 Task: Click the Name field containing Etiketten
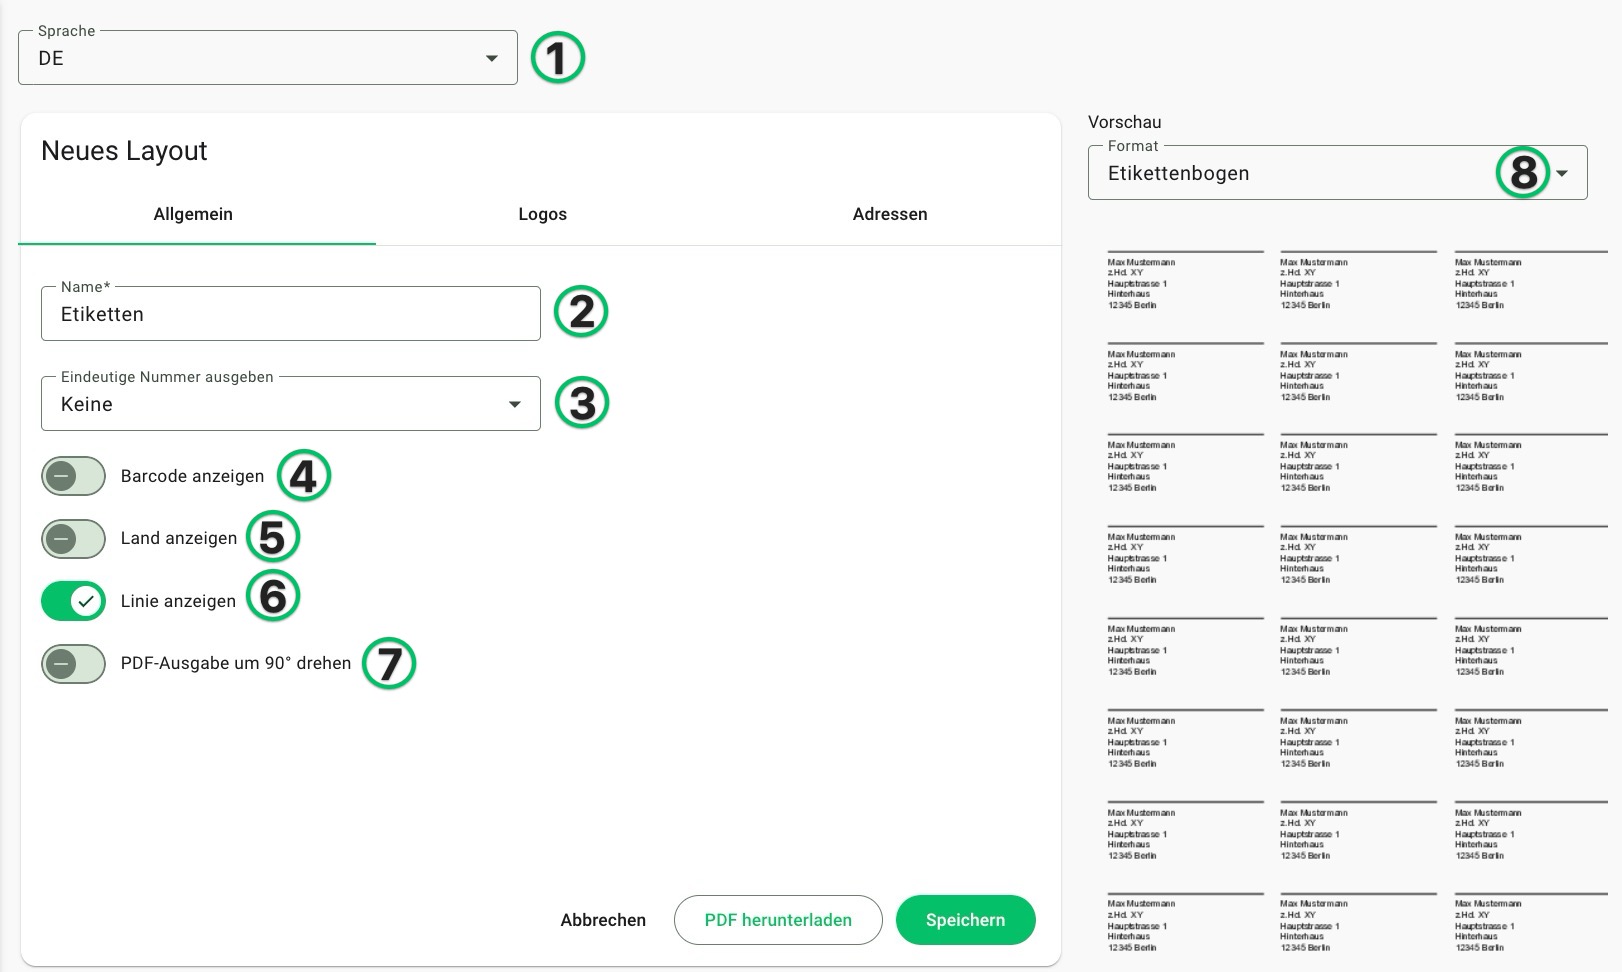point(291,314)
